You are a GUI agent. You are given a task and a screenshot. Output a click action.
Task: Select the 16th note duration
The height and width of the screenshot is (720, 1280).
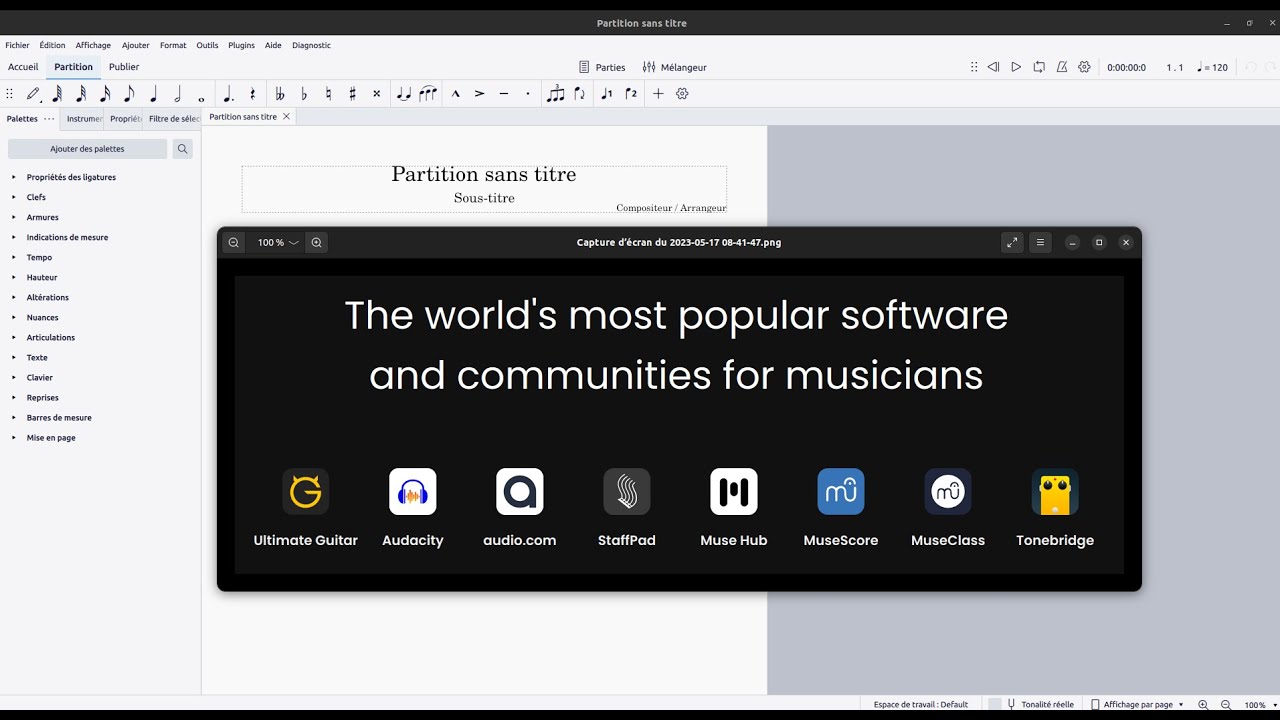click(105, 94)
